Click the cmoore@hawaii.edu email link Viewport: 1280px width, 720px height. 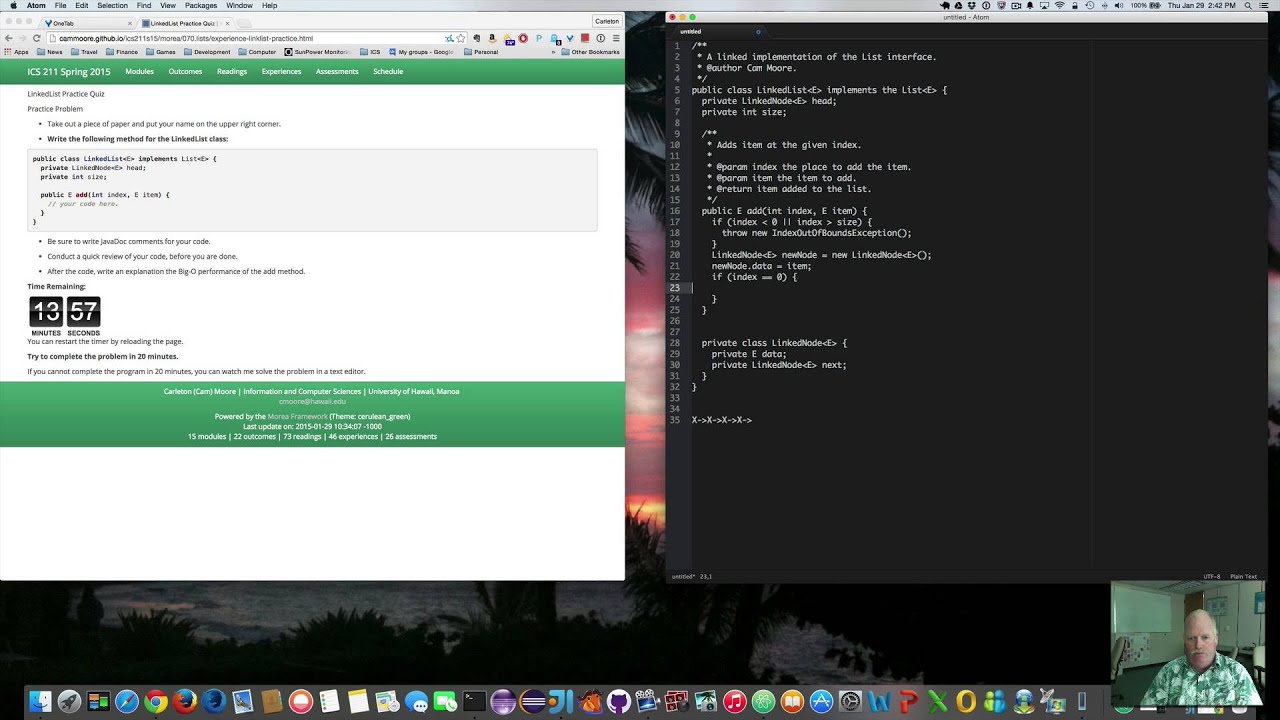click(312, 401)
